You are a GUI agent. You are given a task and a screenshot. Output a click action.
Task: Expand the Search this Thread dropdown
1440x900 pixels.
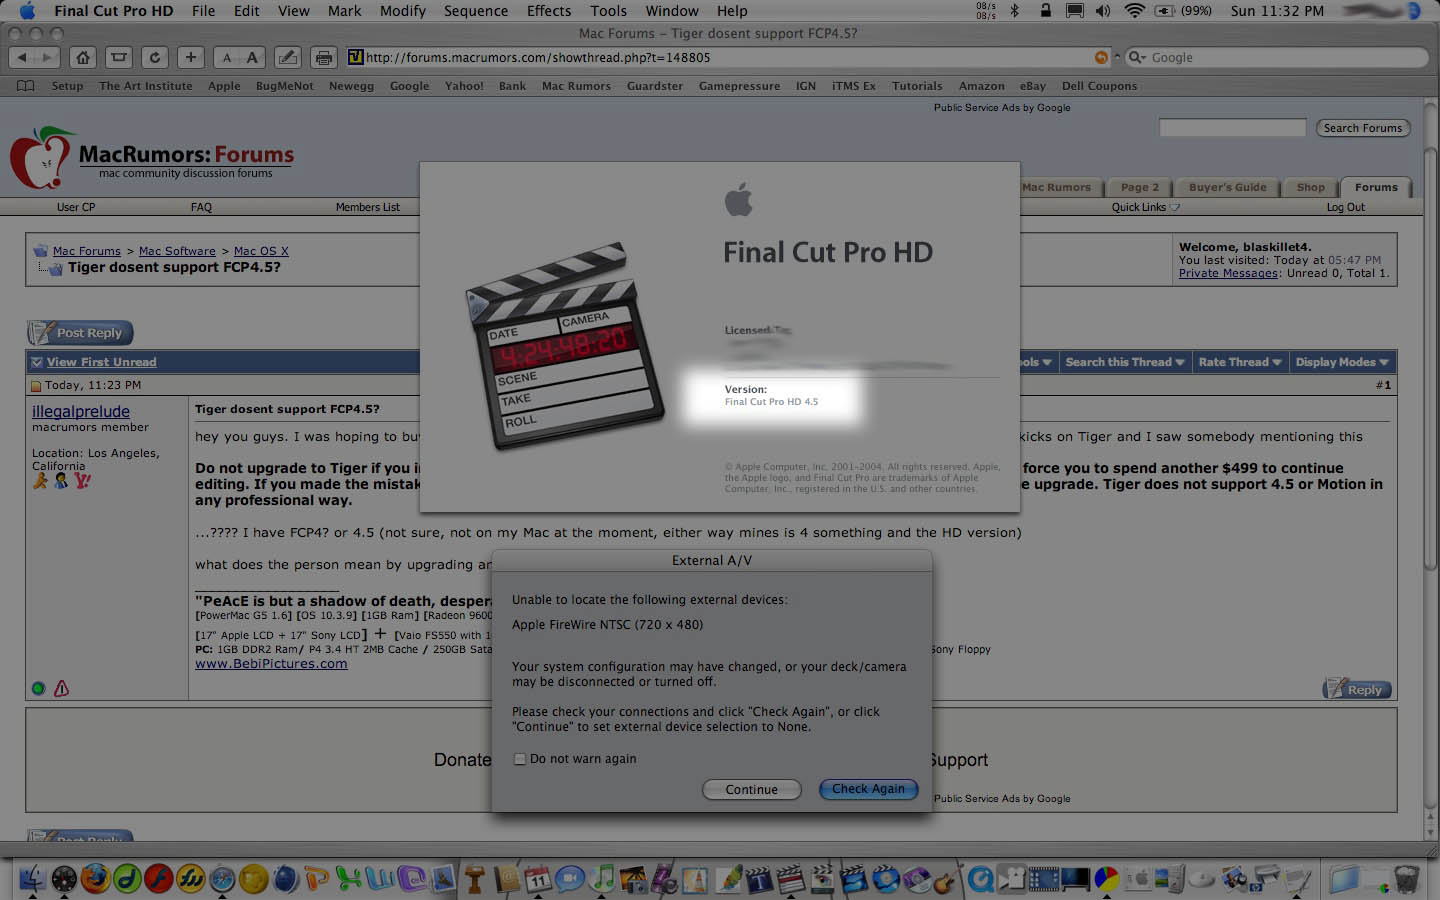coord(1124,362)
